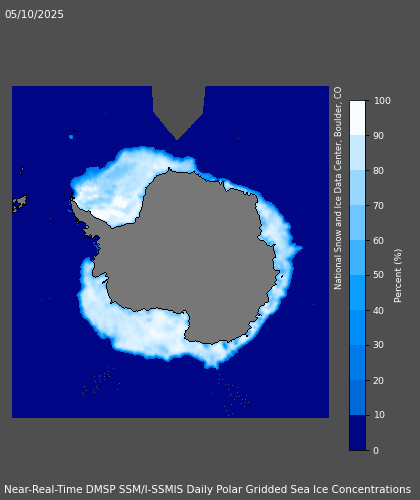Click the Weddell Sea white ice area
This screenshot has width=420, height=500.
(x=110, y=190)
